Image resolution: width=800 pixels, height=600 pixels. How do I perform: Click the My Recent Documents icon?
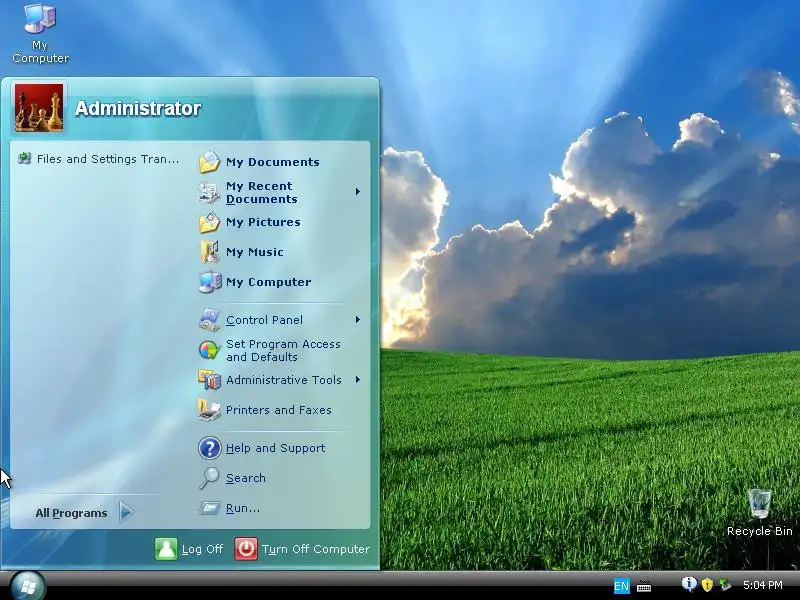point(209,192)
